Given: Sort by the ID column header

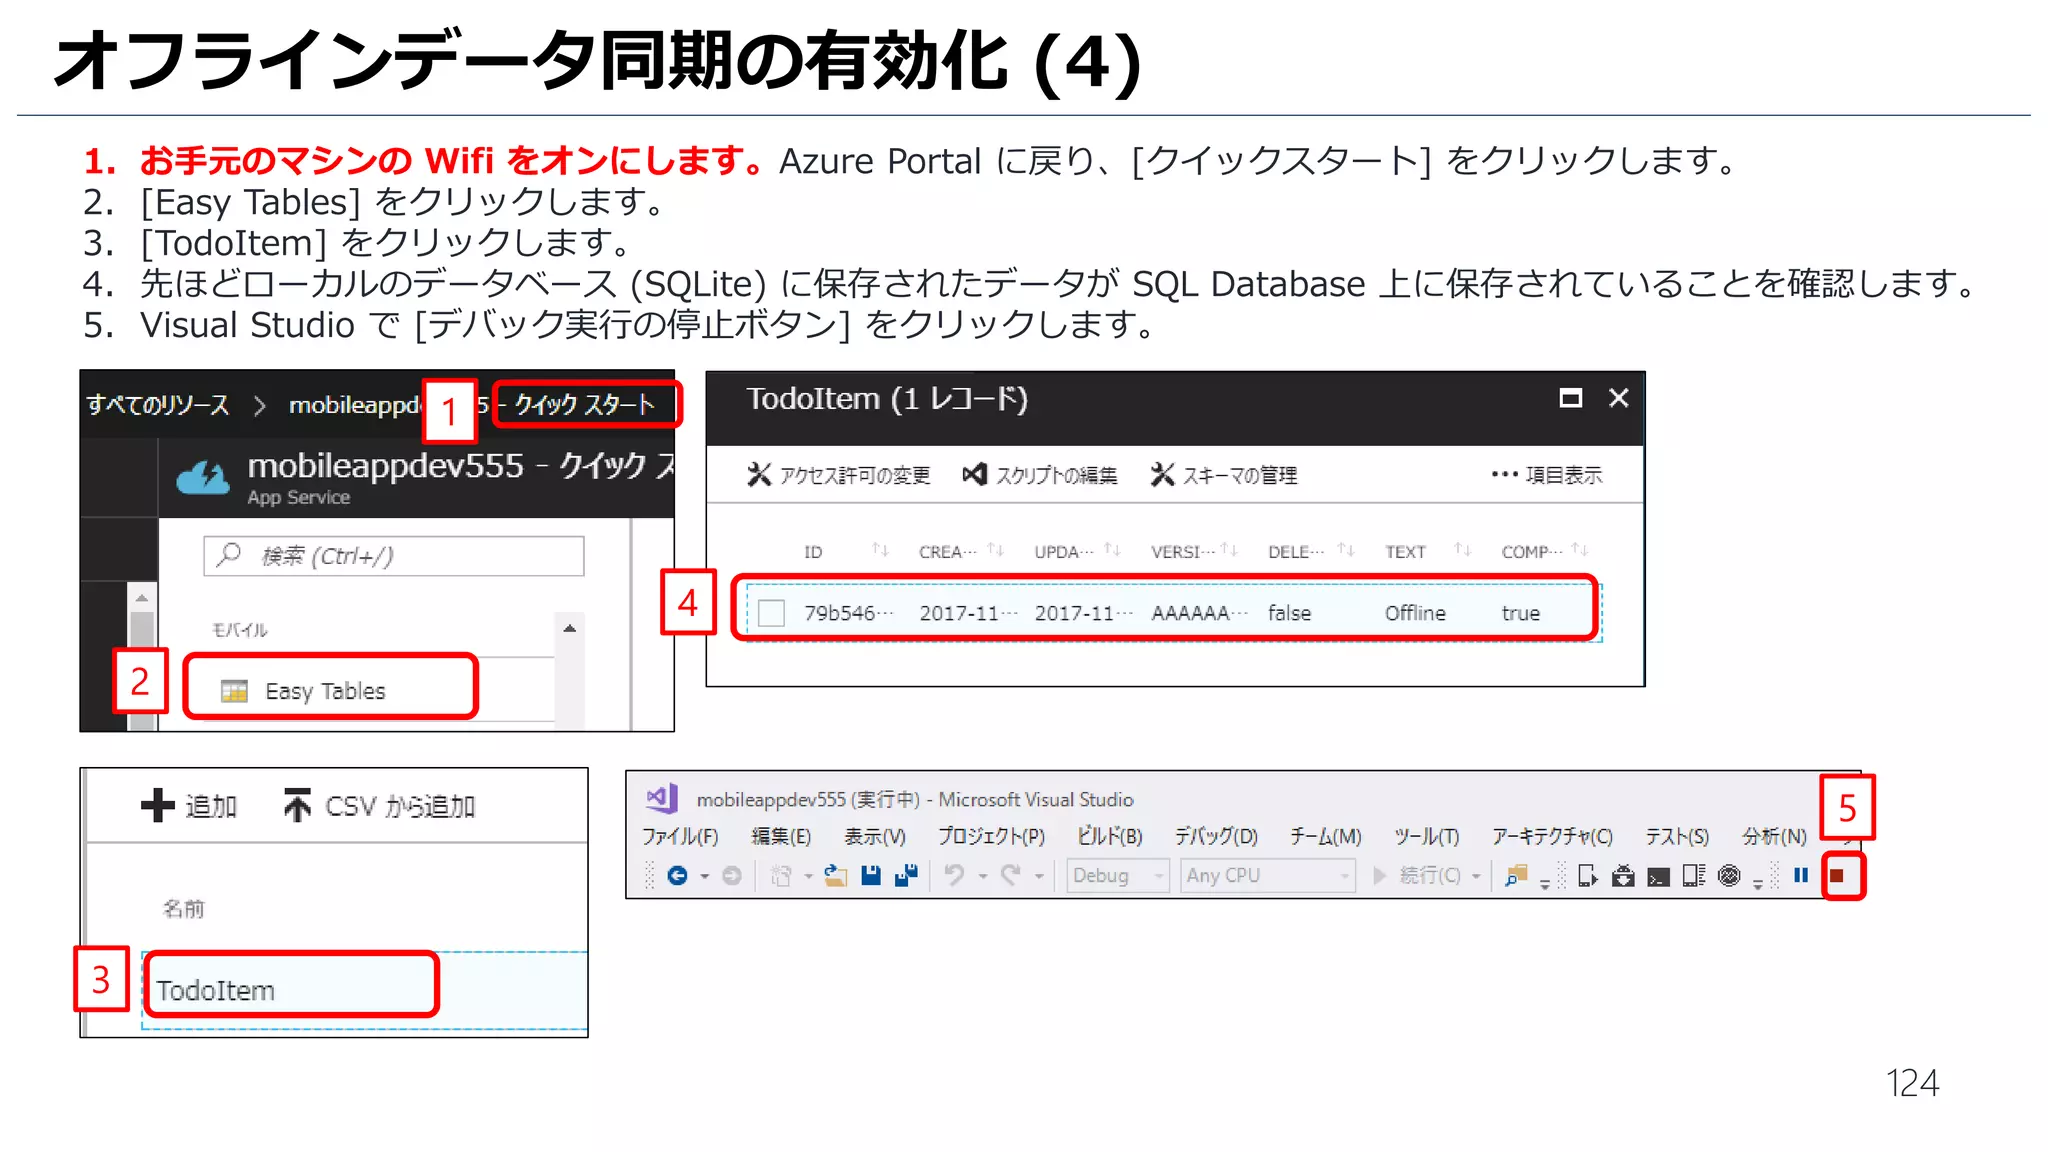Looking at the screenshot, I should tap(813, 552).
